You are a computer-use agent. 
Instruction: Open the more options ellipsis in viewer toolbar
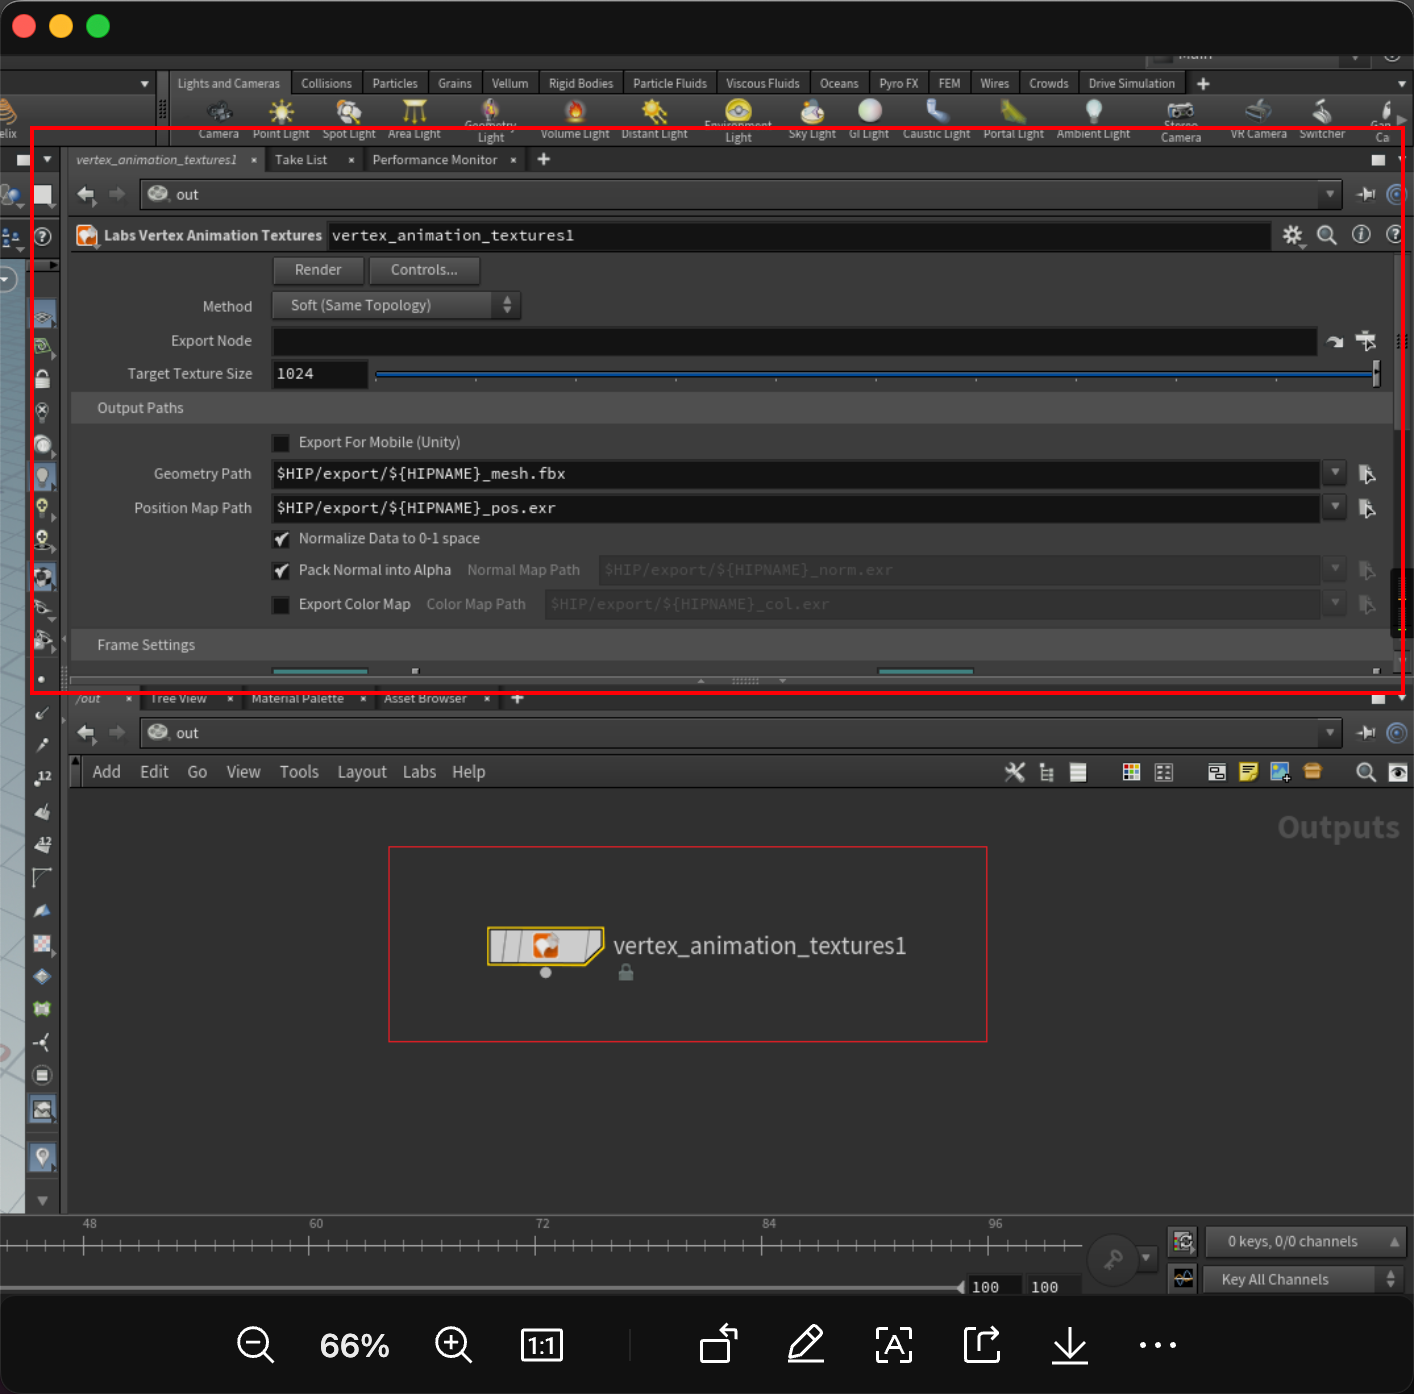click(1158, 1345)
